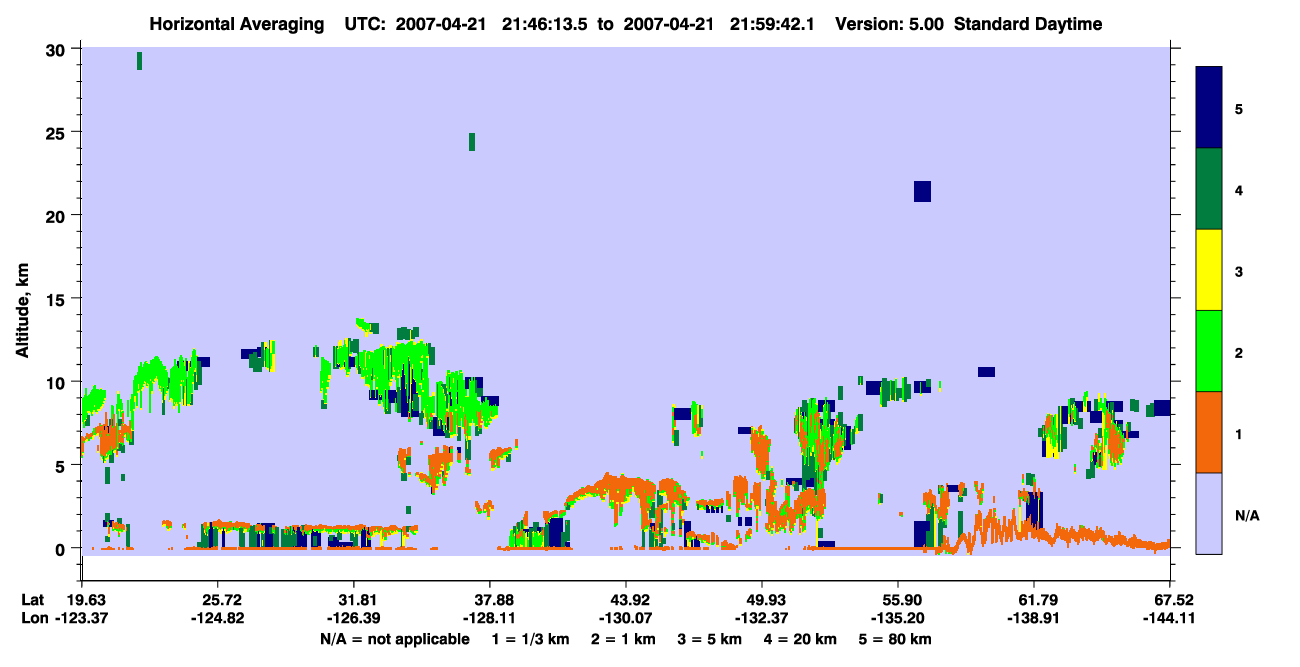The image size is (1300, 667).
Task: Click the lavender N/A colorbar segment
Action: (1209, 513)
